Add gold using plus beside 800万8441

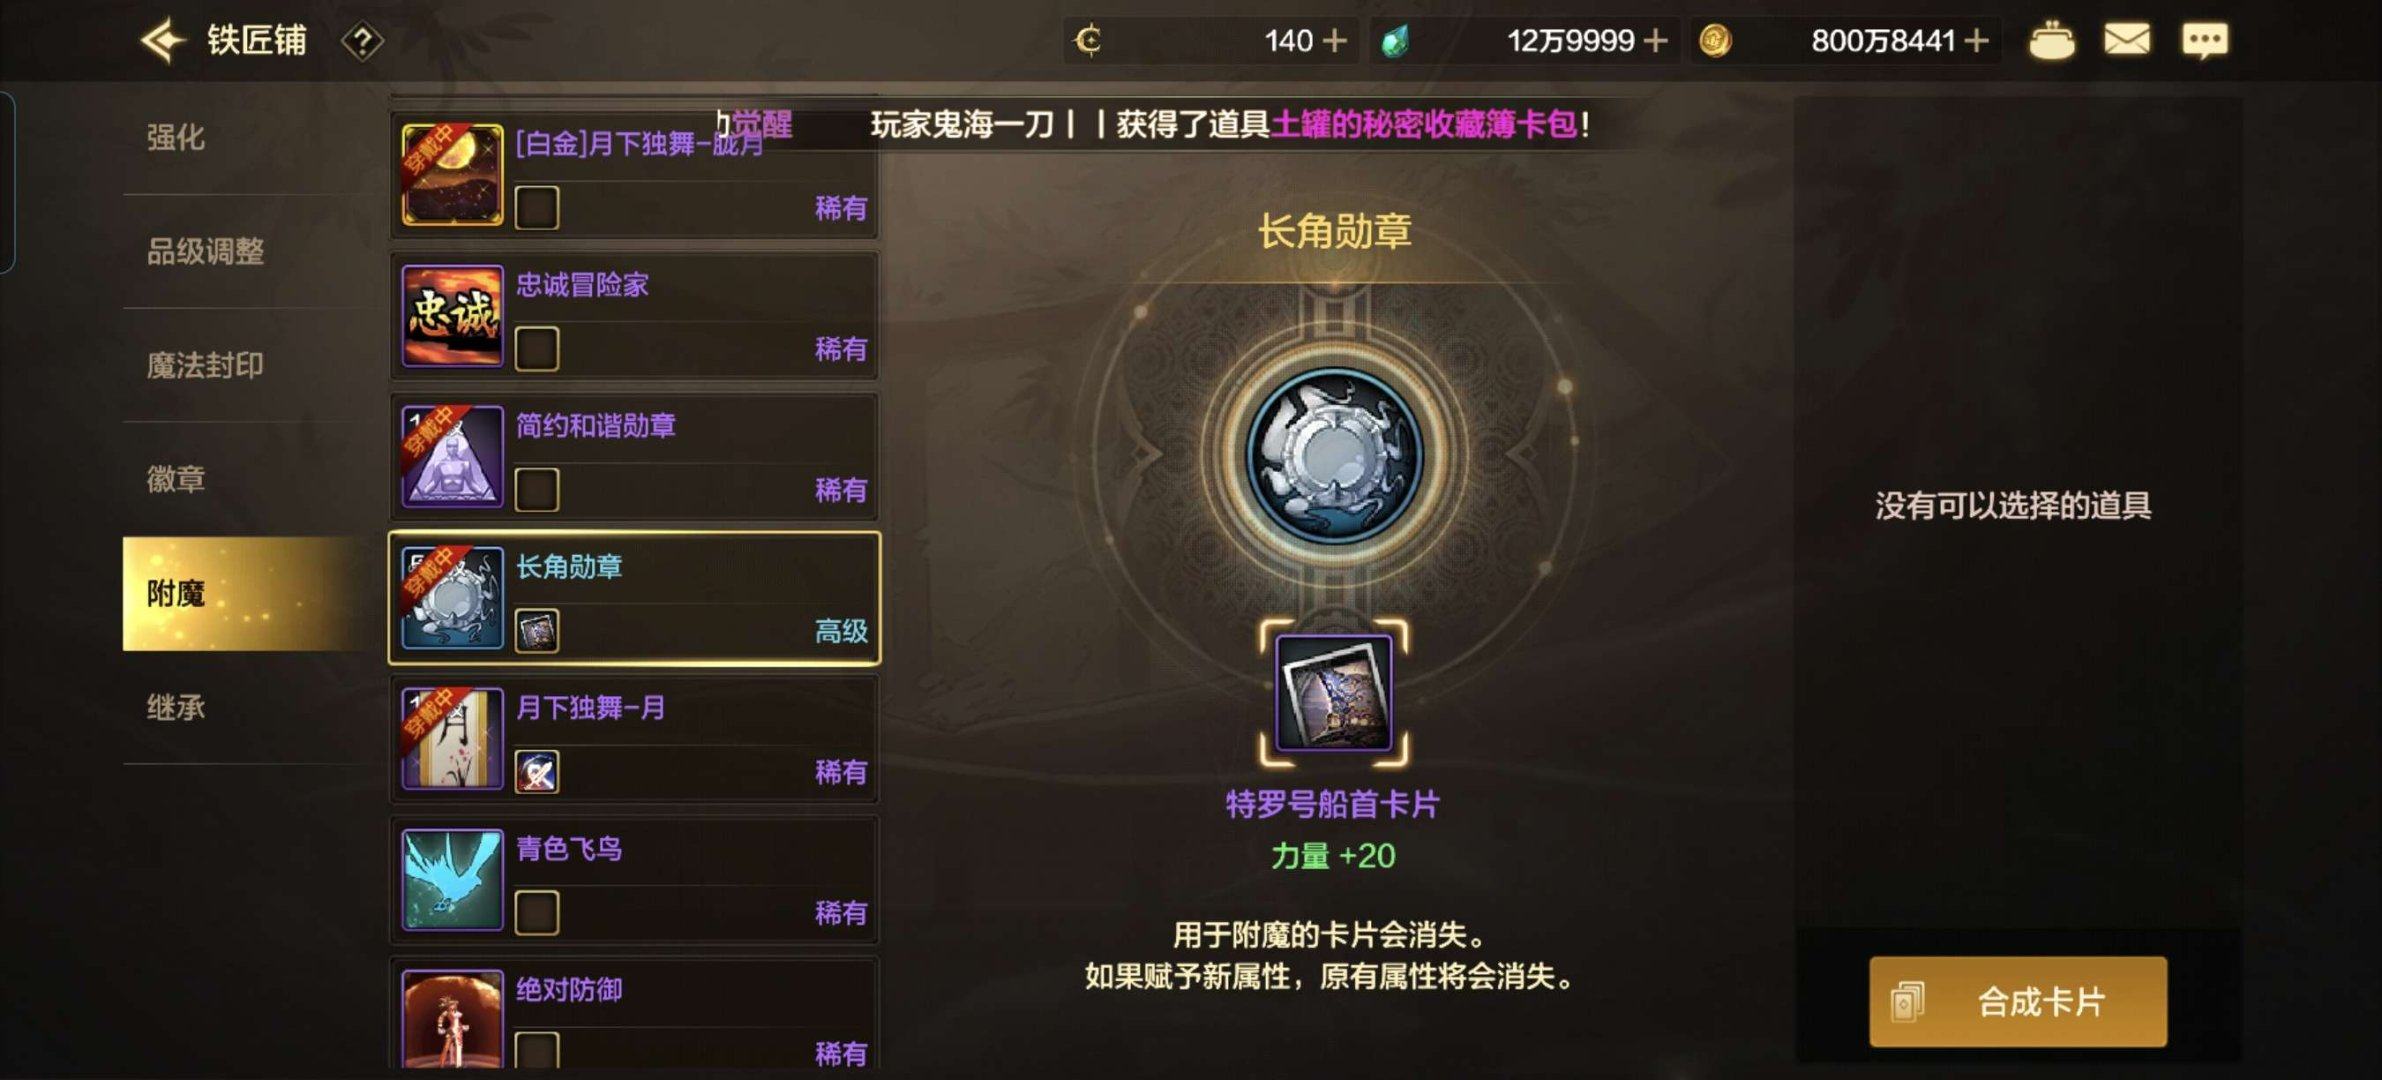[x=1975, y=41]
